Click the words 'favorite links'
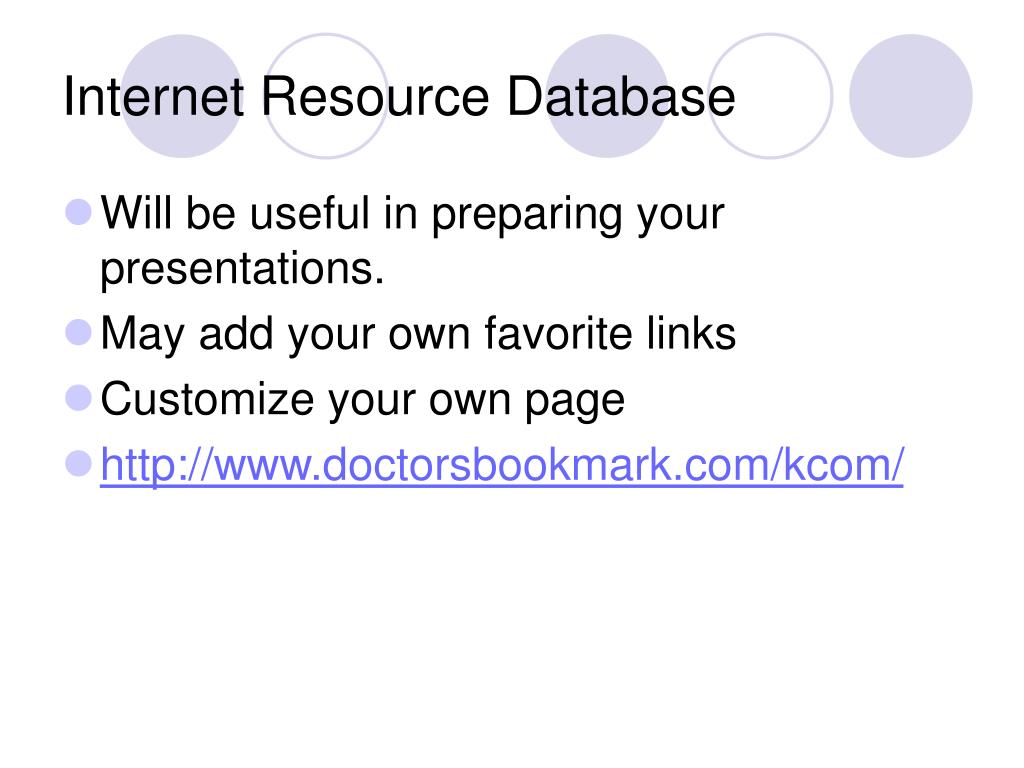Screen dimensions: 1024x768 [x=610, y=333]
